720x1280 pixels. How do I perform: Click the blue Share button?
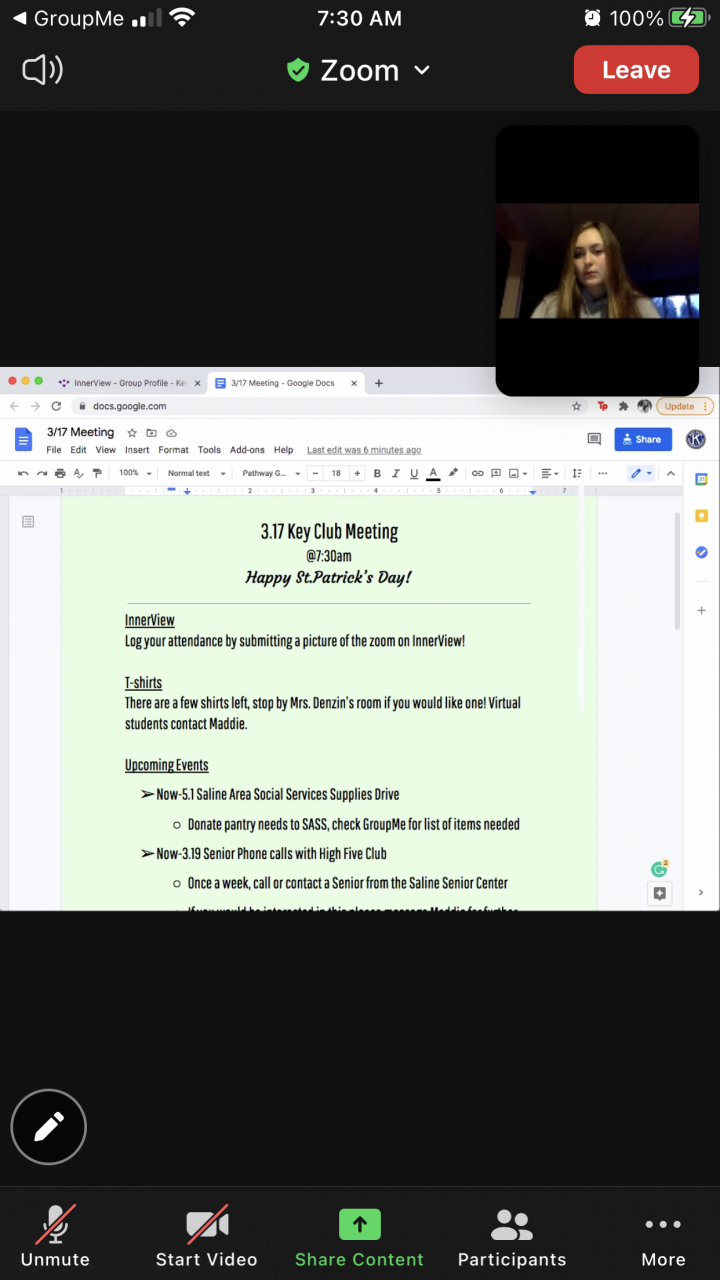click(x=643, y=439)
